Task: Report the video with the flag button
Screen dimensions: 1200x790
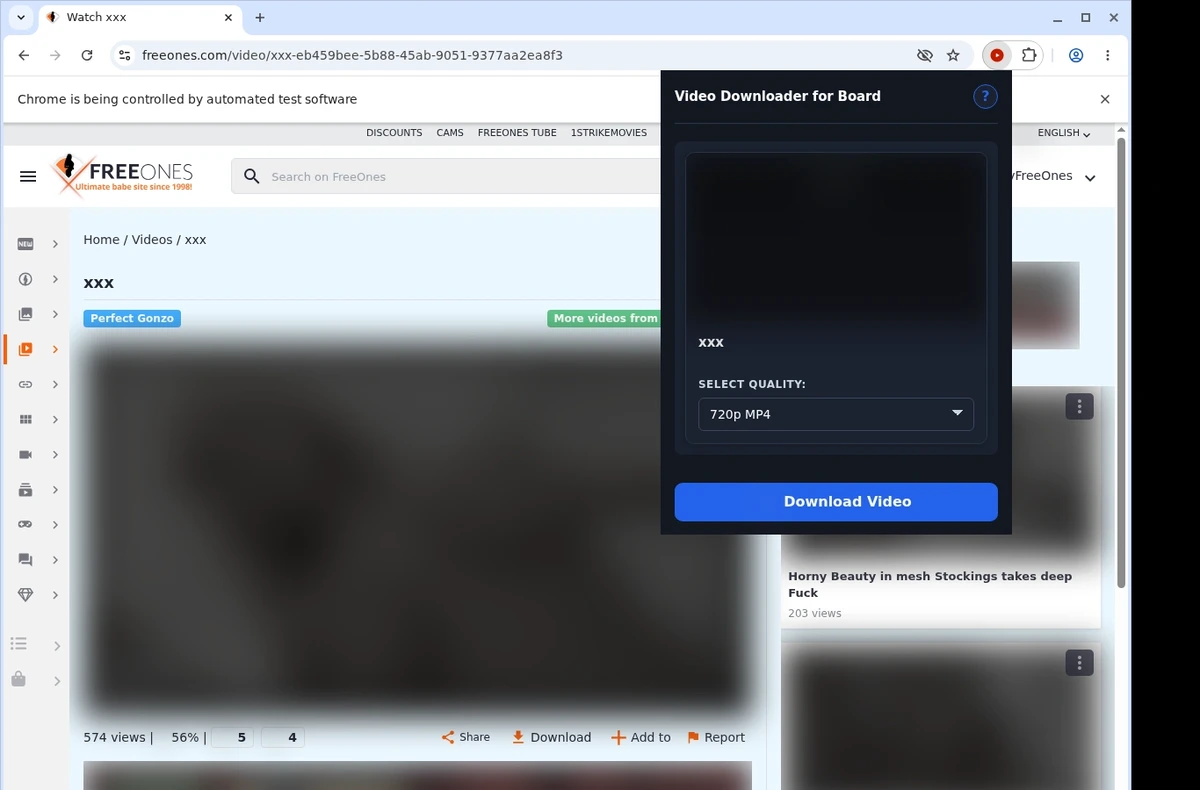Action: (x=716, y=737)
